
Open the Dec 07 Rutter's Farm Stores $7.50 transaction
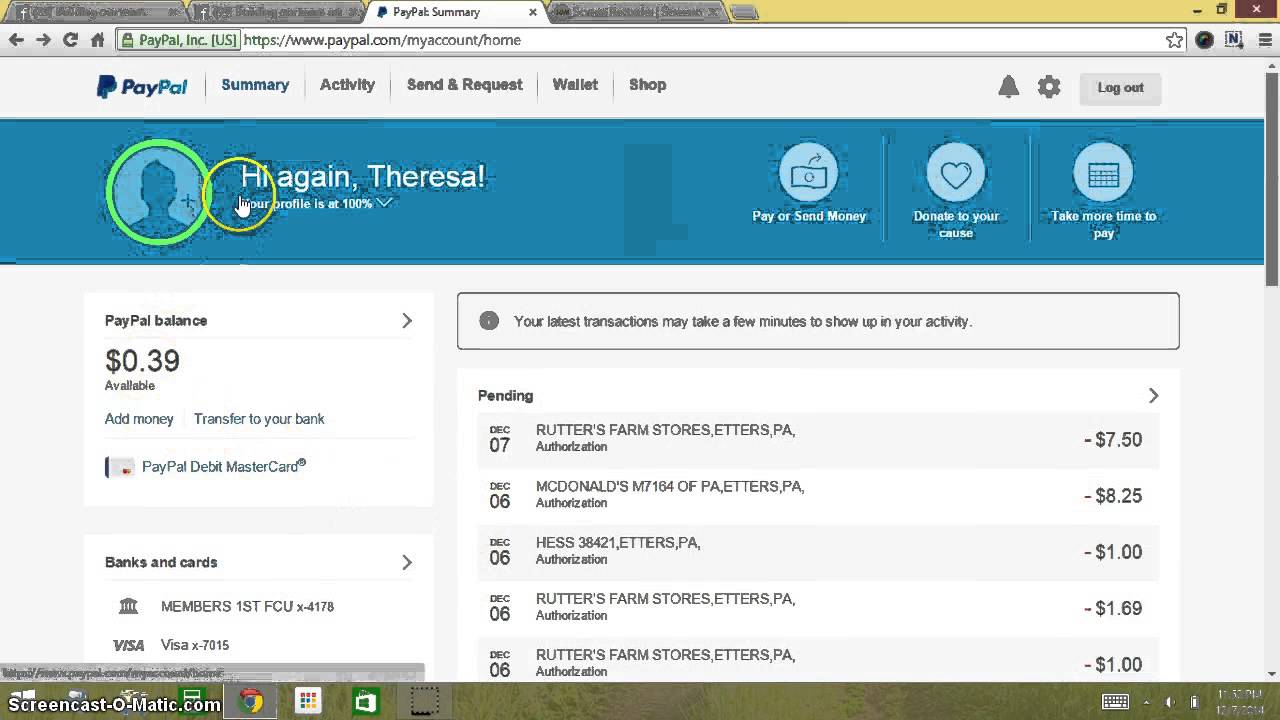pos(818,440)
